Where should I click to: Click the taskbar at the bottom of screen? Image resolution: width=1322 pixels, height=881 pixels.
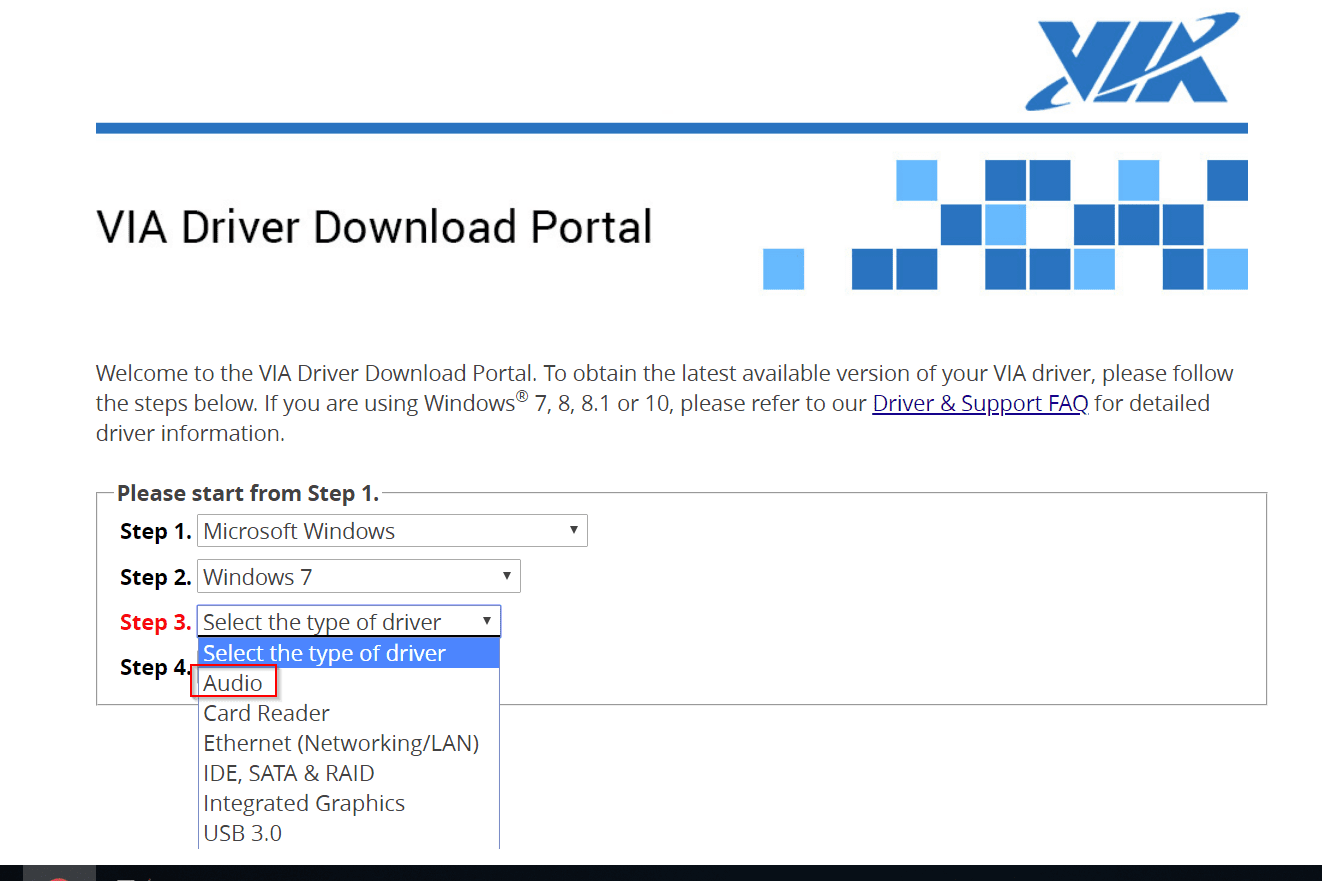click(x=661, y=872)
